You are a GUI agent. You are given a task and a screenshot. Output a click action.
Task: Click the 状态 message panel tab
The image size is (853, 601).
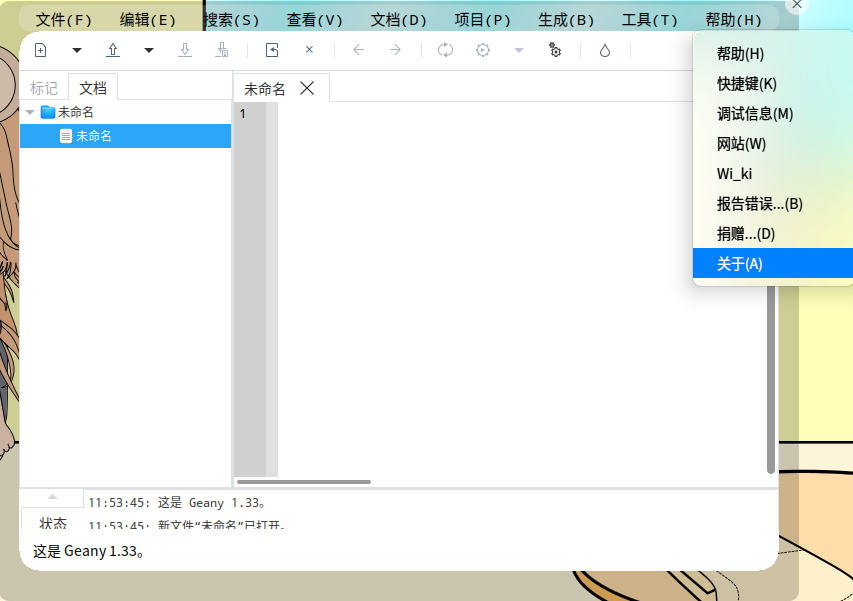point(53,523)
